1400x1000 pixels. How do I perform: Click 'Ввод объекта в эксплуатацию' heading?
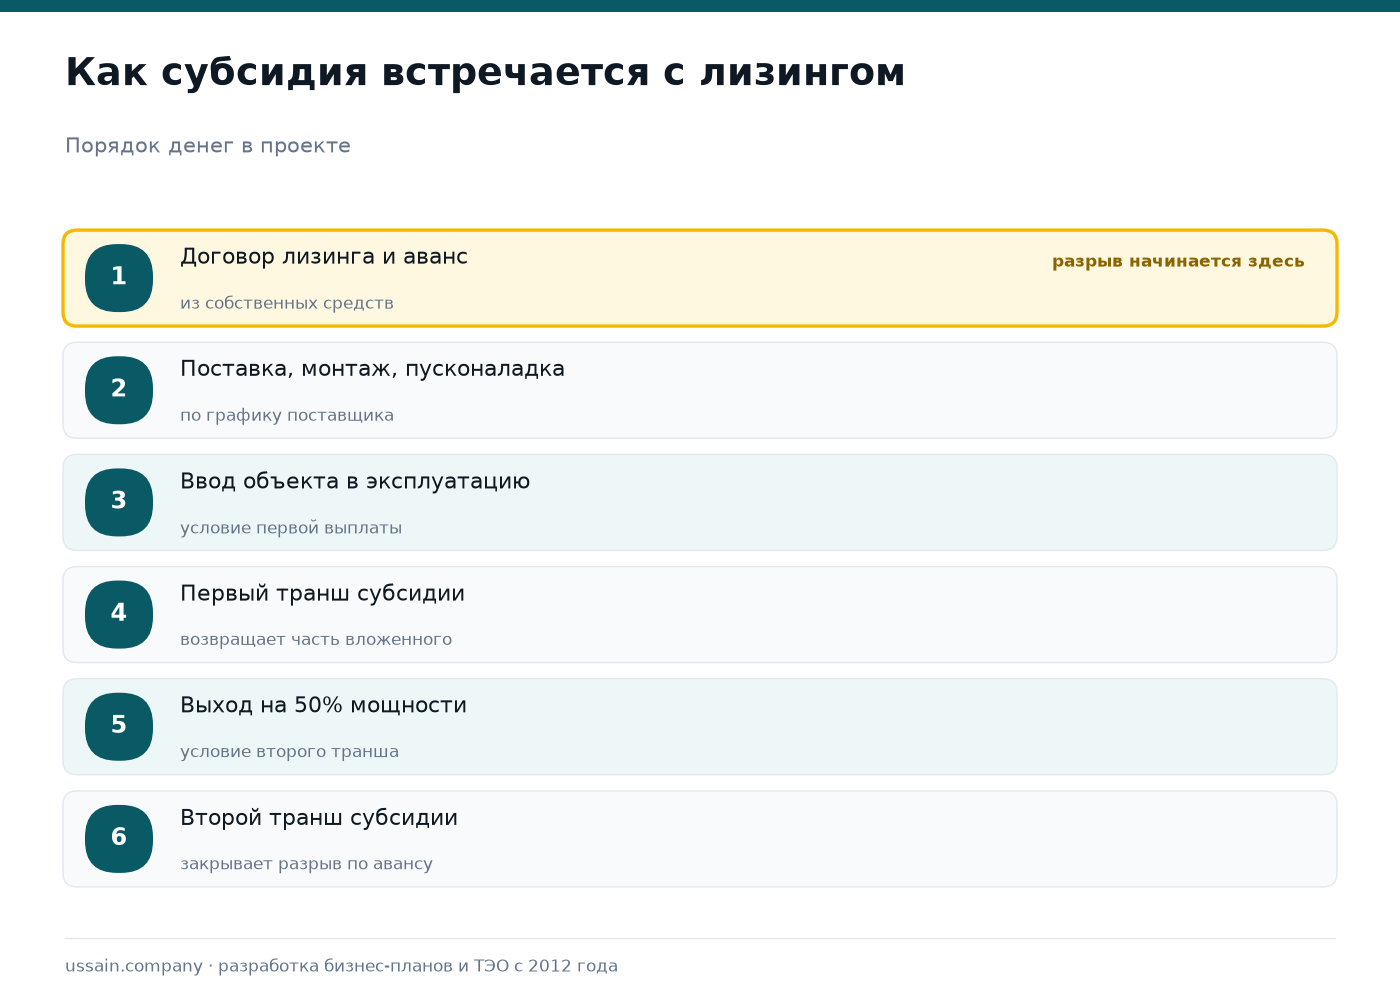click(355, 481)
